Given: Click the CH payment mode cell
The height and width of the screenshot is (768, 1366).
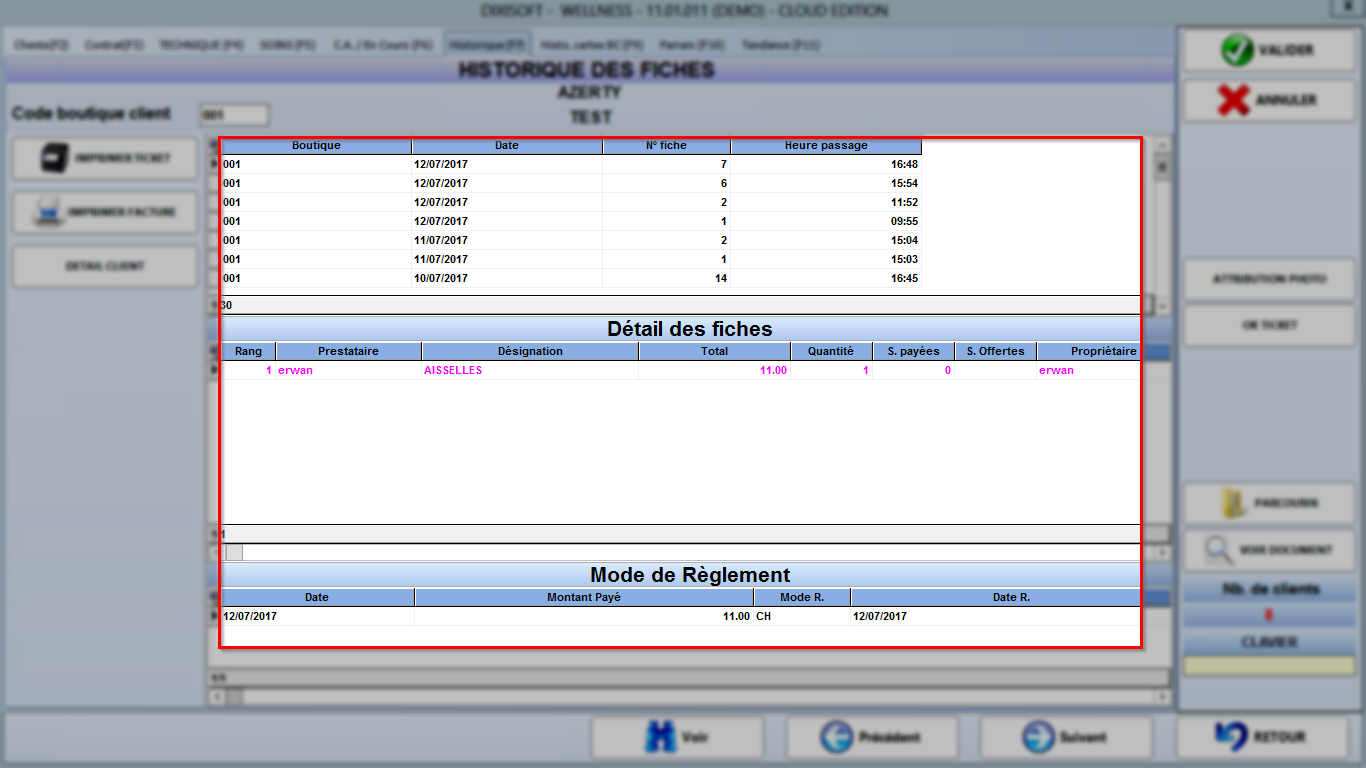Looking at the screenshot, I should [x=802, y=616].
